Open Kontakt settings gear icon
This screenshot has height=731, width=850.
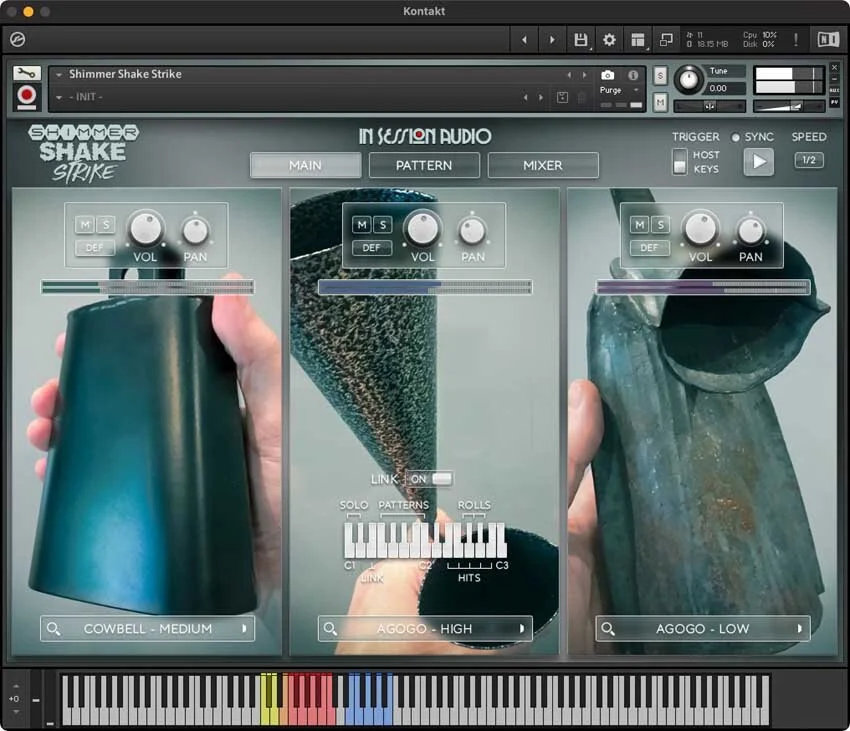pos(609,40)
